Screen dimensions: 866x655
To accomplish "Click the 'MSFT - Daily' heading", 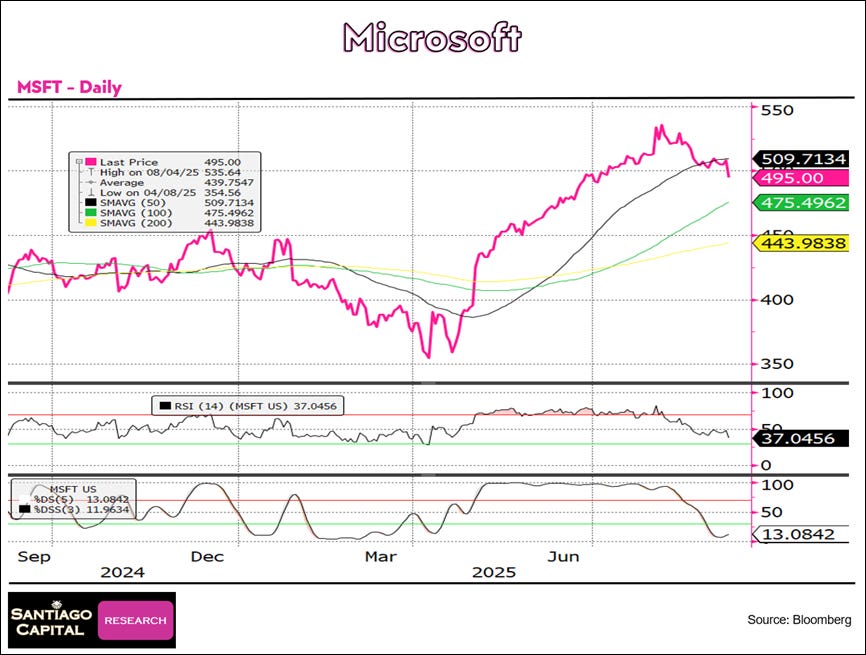I will [x=69, y=87].
